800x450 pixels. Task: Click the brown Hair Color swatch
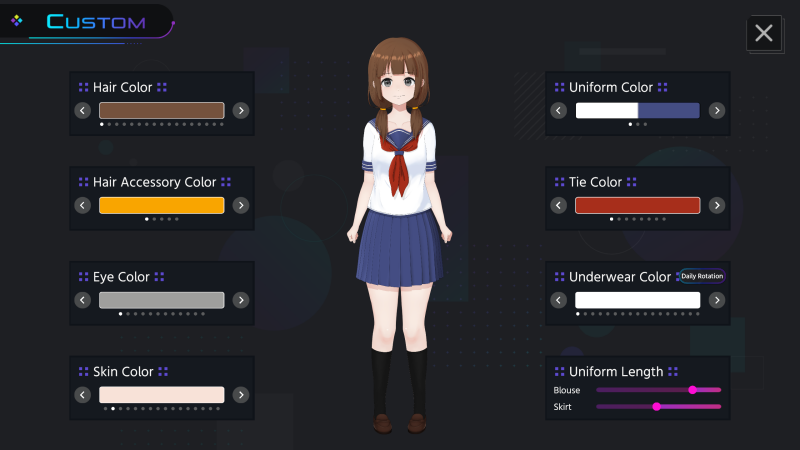pyautogui.click(x=161, y=110)
